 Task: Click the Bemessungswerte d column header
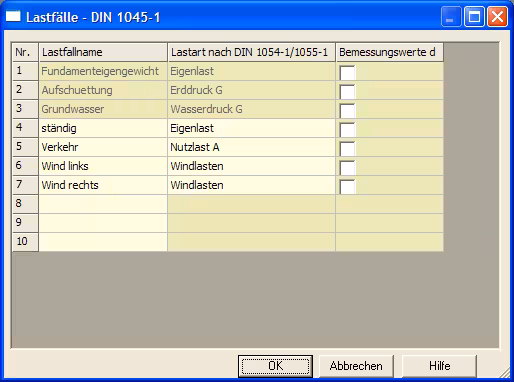click(390, 52)
